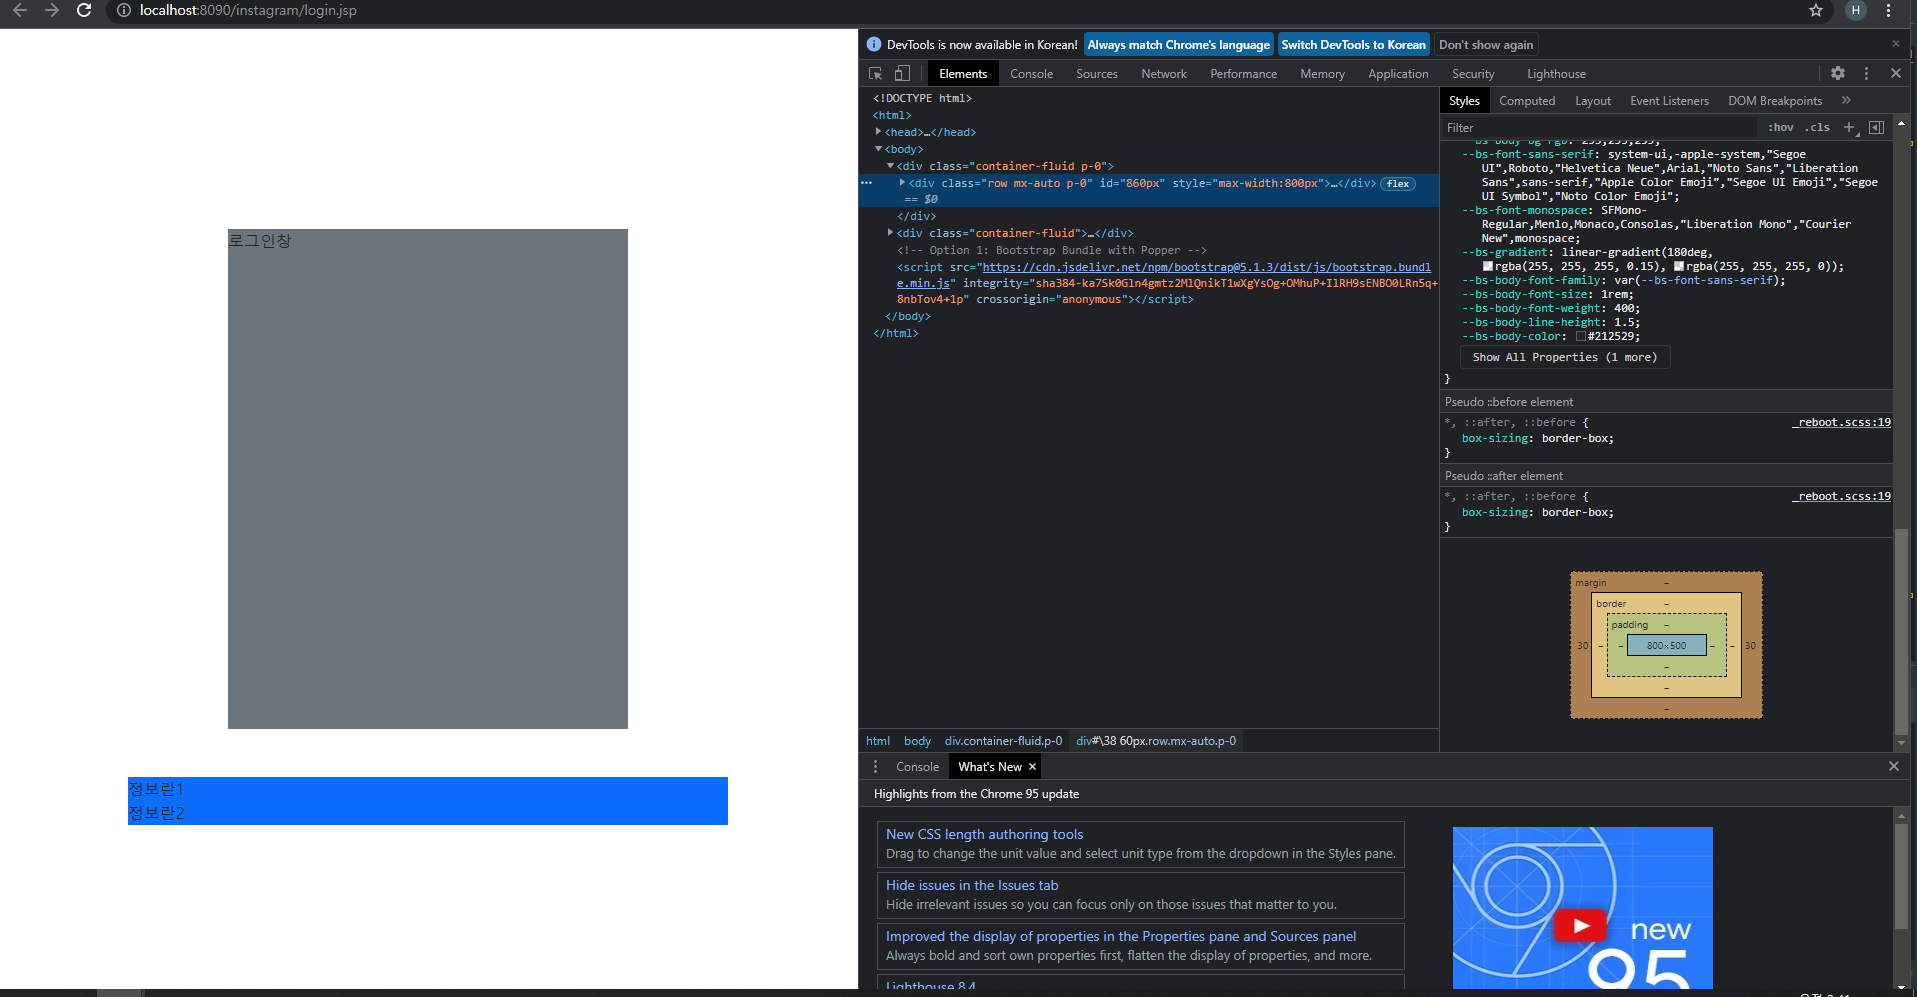The width and height of the screenshot is (1917, 997).
Task: Dismiss the Korean language notification bar
Action: click(1895, 44)
